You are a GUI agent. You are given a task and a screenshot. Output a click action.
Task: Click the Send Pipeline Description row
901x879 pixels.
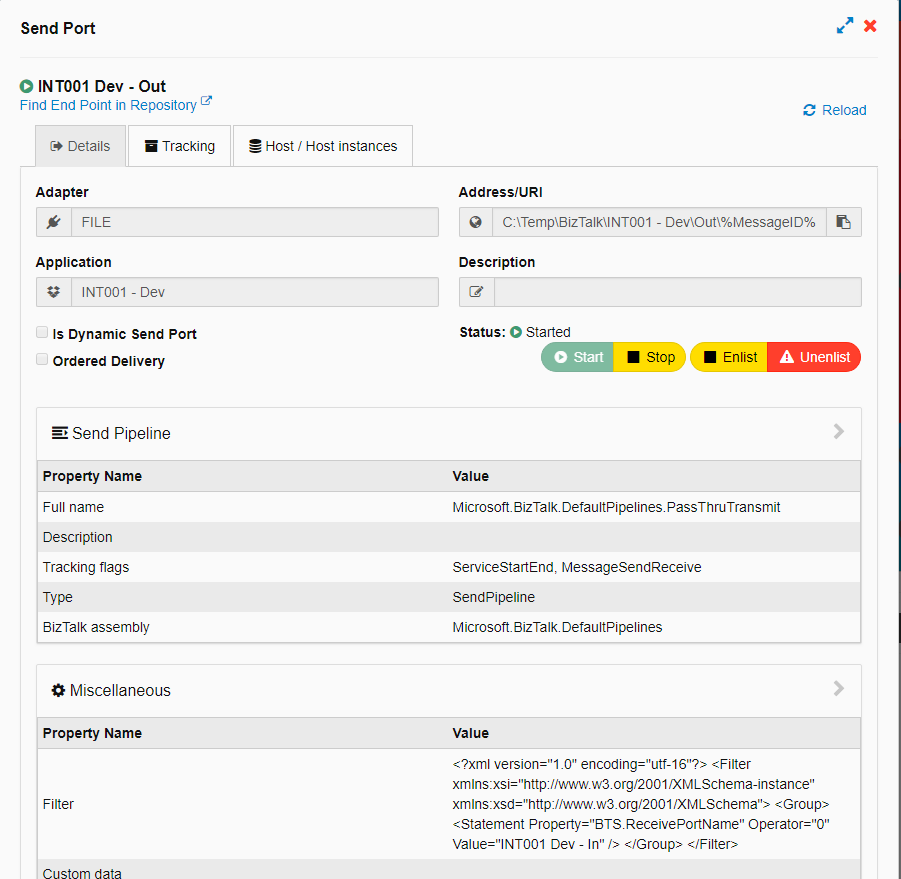[x=449, y=537]
